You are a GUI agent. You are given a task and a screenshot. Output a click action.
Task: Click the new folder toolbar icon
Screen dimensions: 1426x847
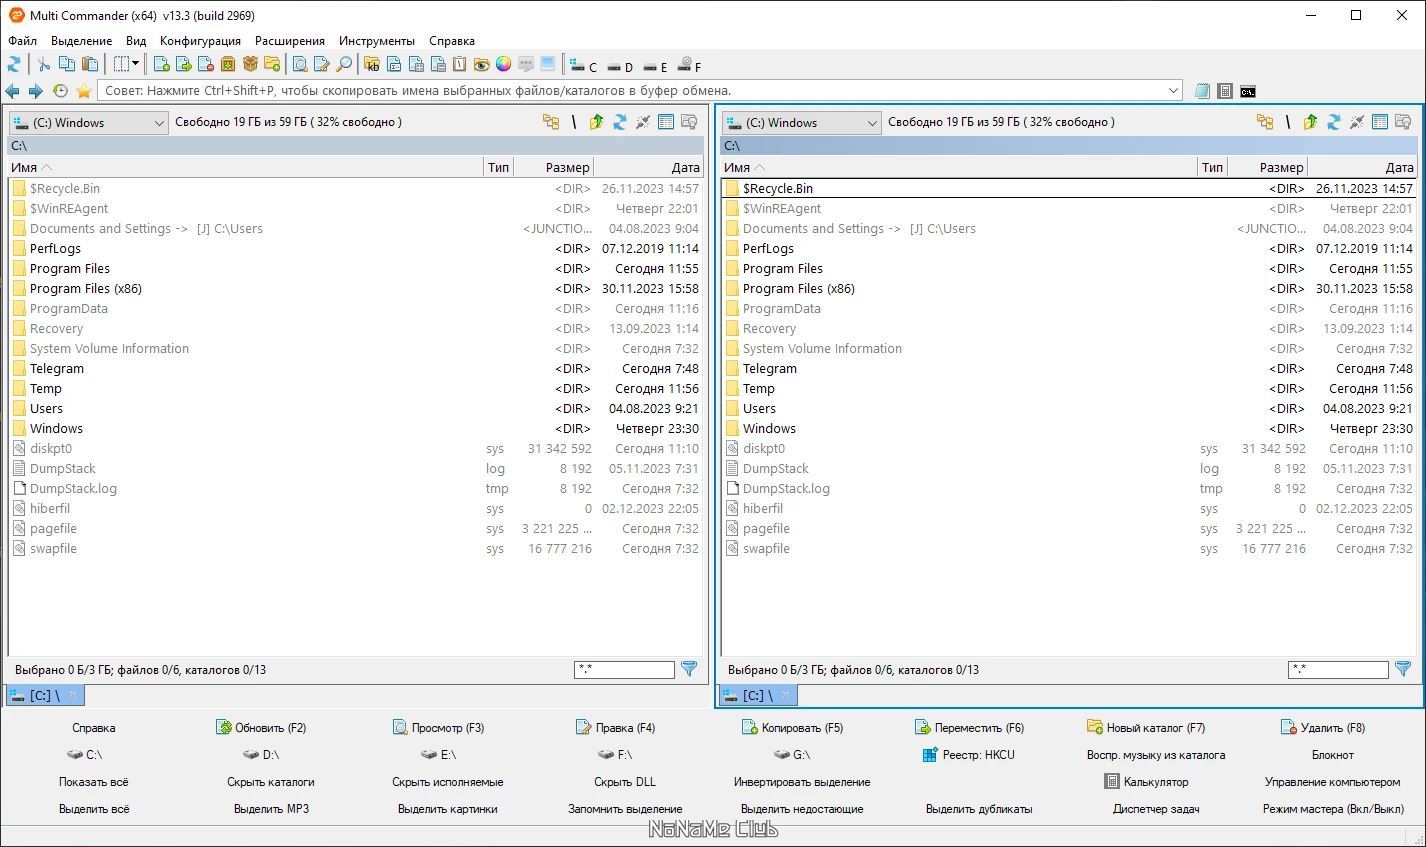click(272, 64)
